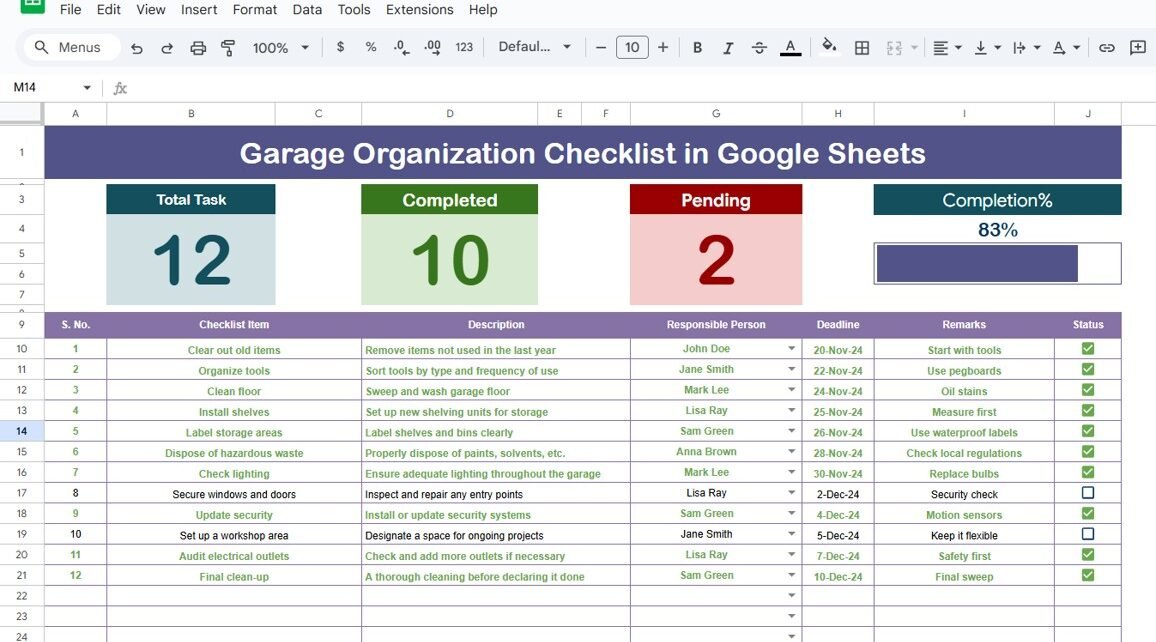
Task: Uncheck status for Clean floor
Action: point(1087,390)
